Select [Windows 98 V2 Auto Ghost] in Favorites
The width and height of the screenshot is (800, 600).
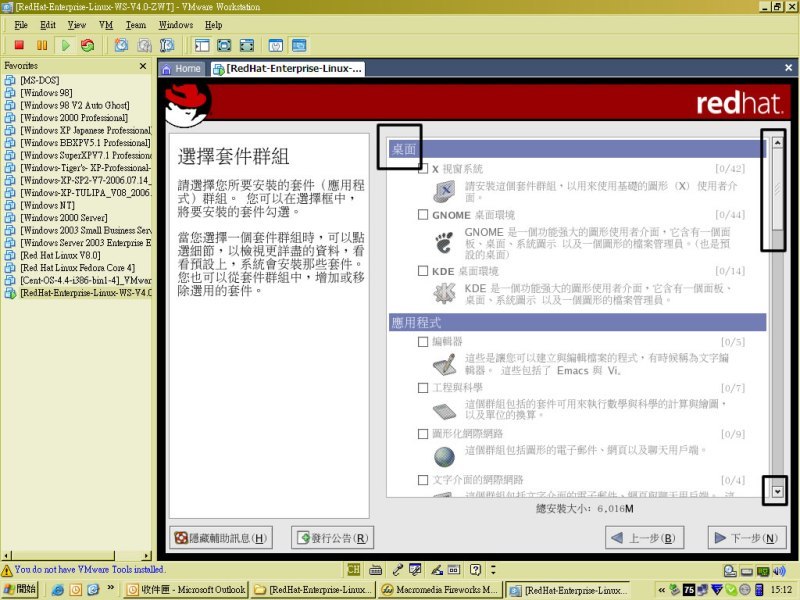[75, 105]
